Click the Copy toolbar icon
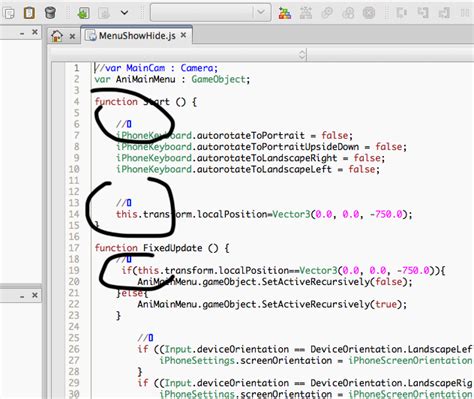The width and height of the screenshot is (474, 399). [x=9, y=13]
